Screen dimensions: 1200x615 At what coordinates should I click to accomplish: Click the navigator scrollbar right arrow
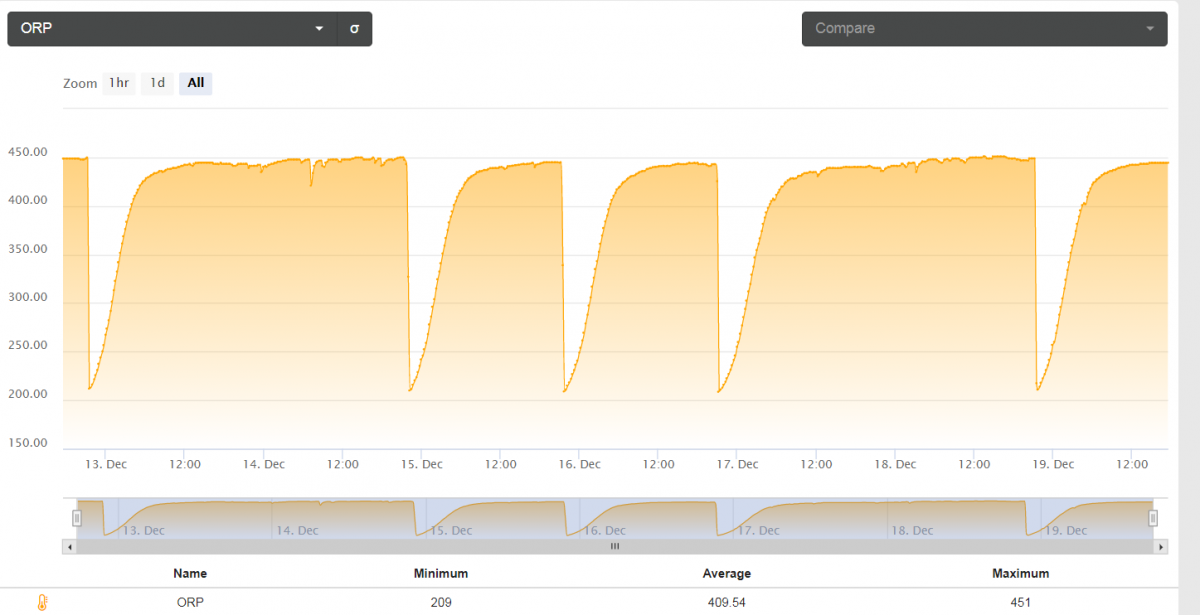click(1161, 547)
